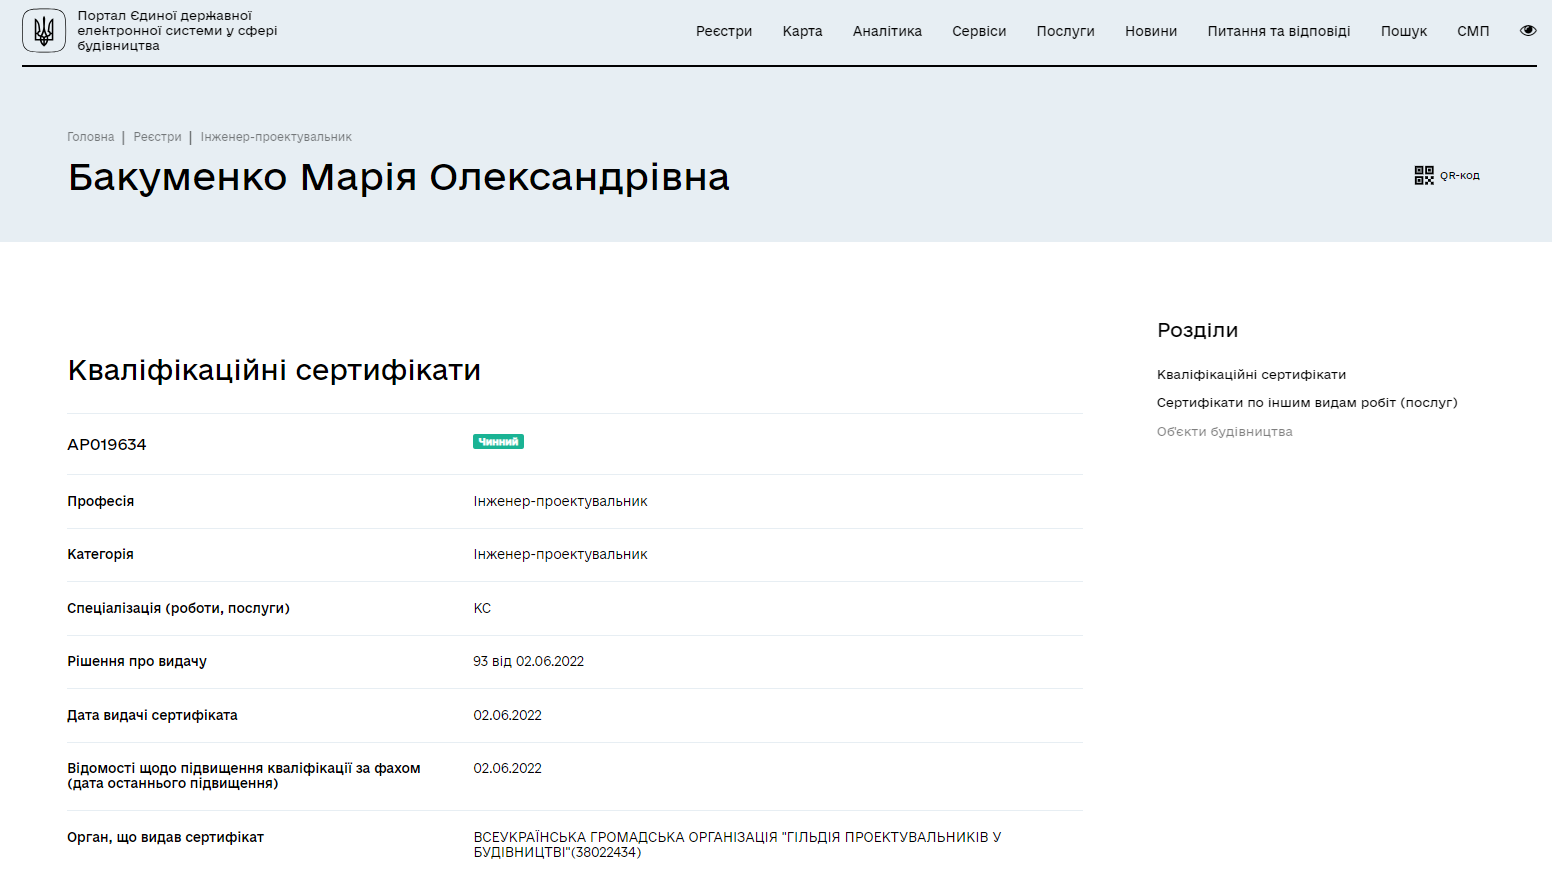Open the Карта menu item
This screenshot has height=873, width=1552.
[x=803, y=31]
